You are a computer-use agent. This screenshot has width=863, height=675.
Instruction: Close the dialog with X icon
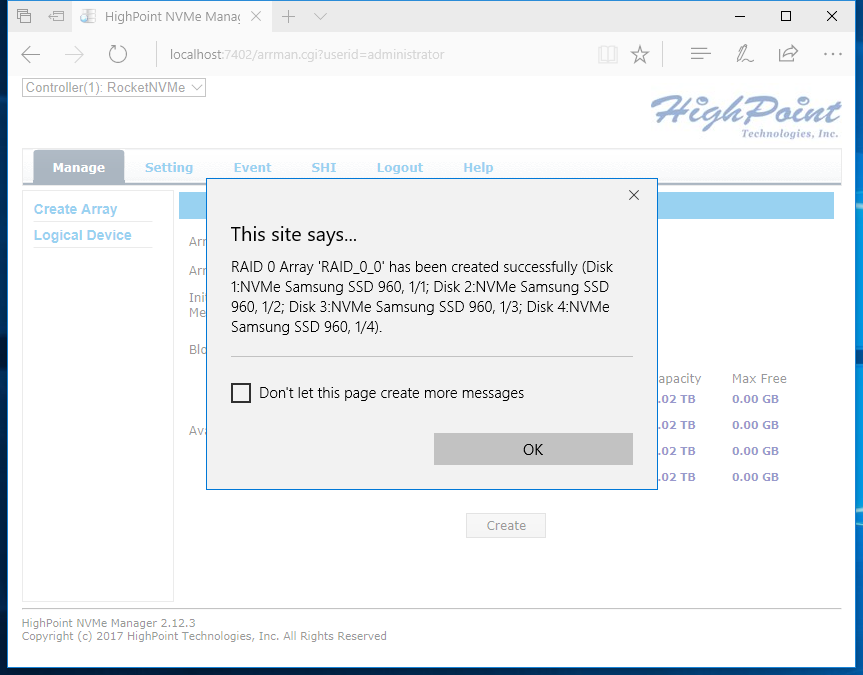click(x=634, y=195)
